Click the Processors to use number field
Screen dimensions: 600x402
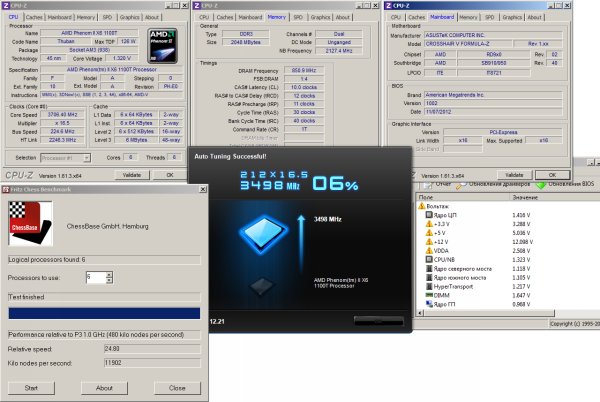pos(96,277)
